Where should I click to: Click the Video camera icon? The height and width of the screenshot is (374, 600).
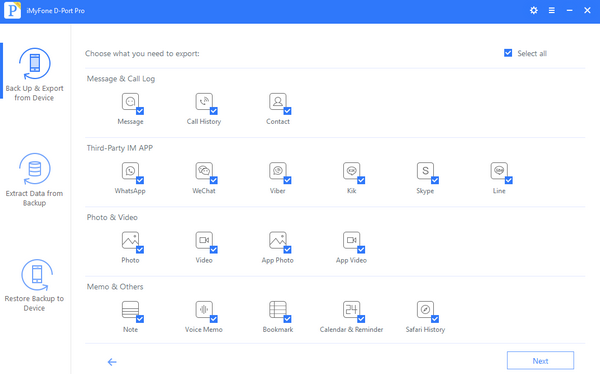coord(204,240)
